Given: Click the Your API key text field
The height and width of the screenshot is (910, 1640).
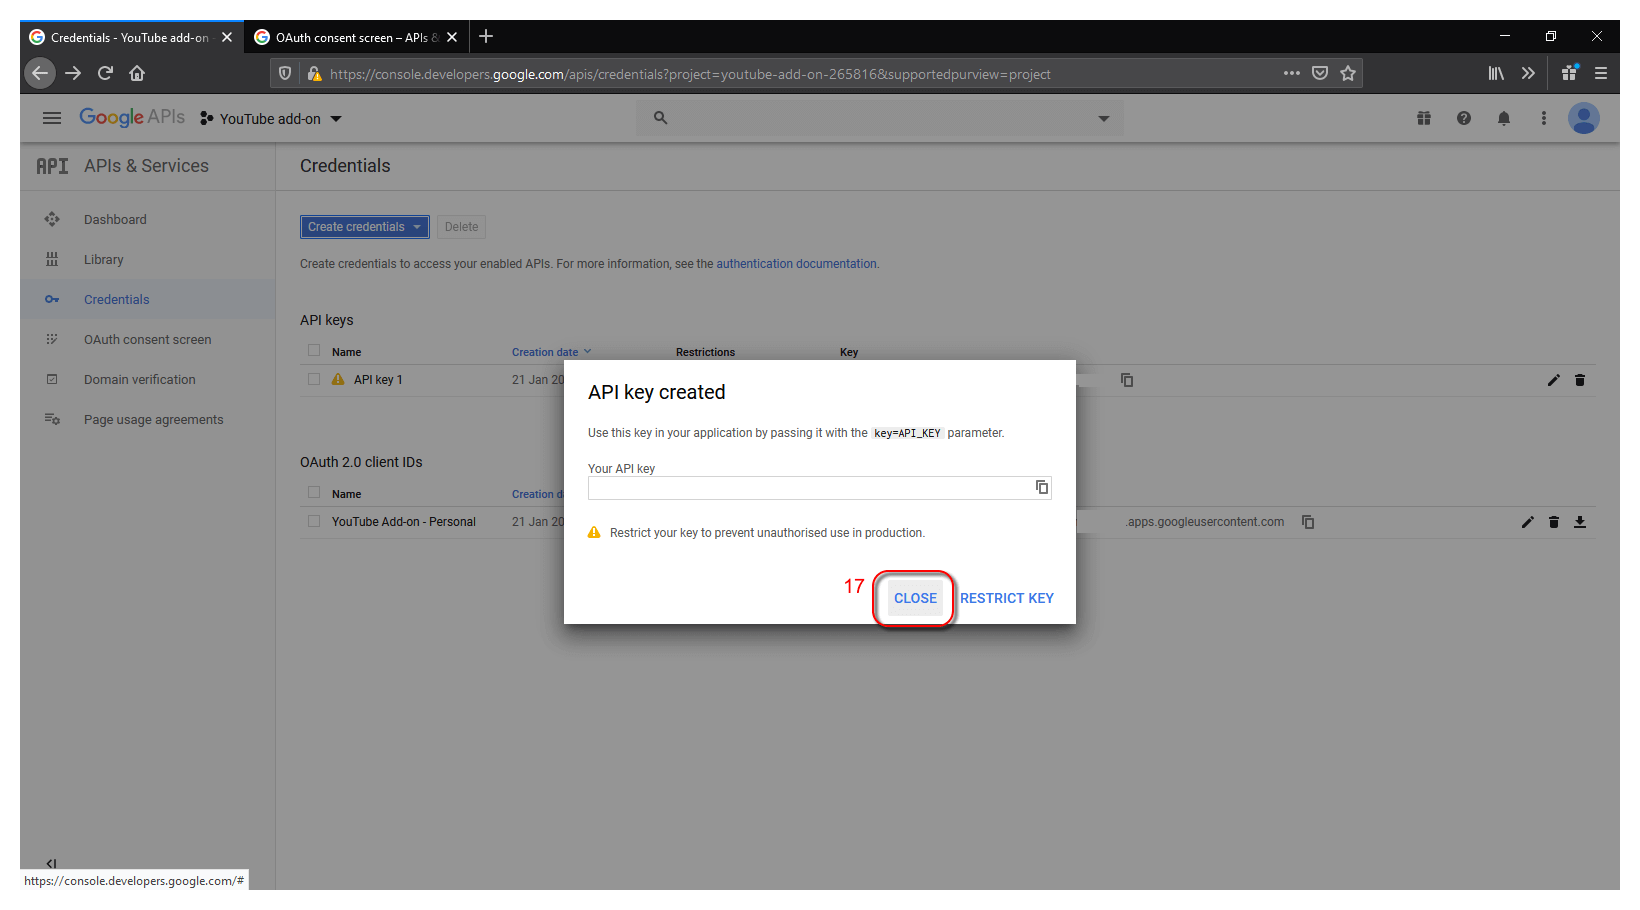Looking at the screenshot, I should point(808,487).
